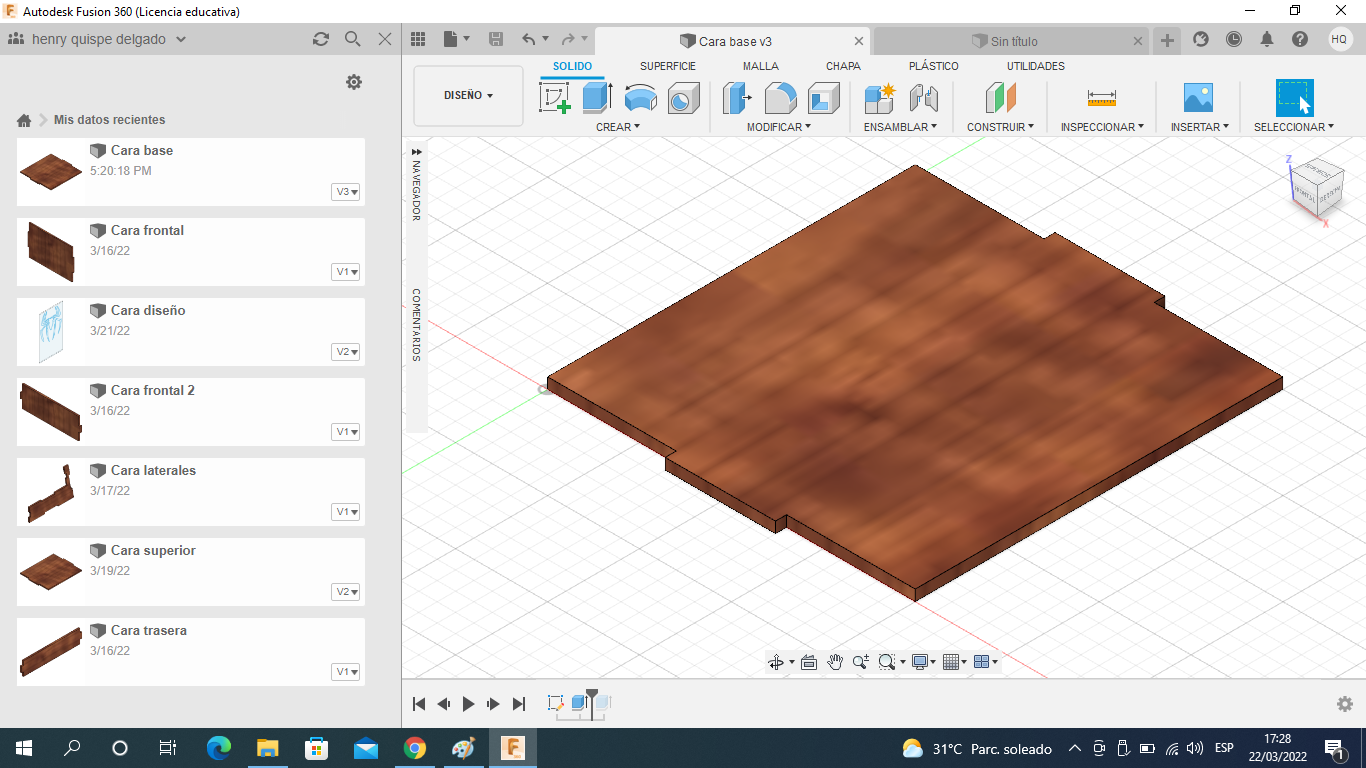The image size is (1366, 768).
Task: Open data panel settings gear
Action: pyautogui.click(x=354, y=82)
